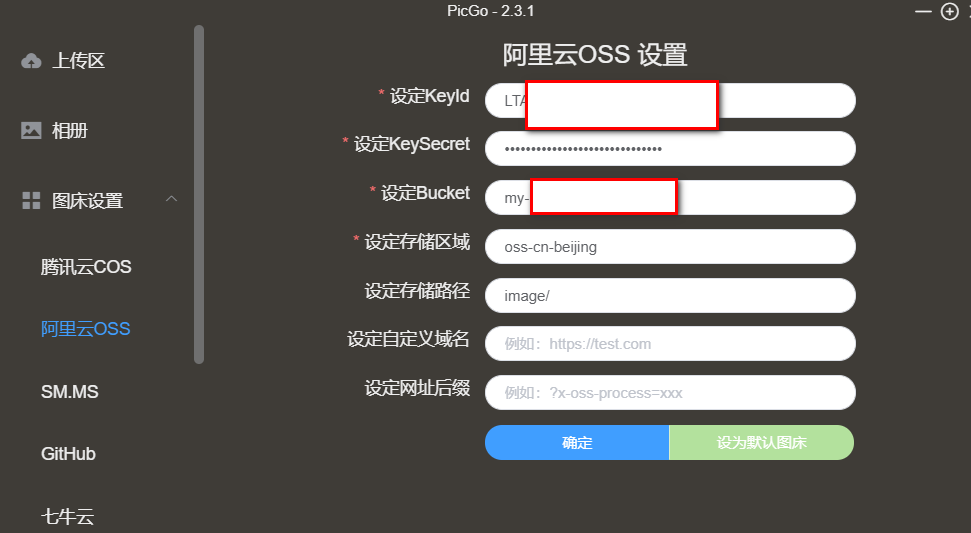Click the 设定存储区域 field with oss-cn-beijing
The height and width of the screenshot is (533, 971).
pos(670,246)
